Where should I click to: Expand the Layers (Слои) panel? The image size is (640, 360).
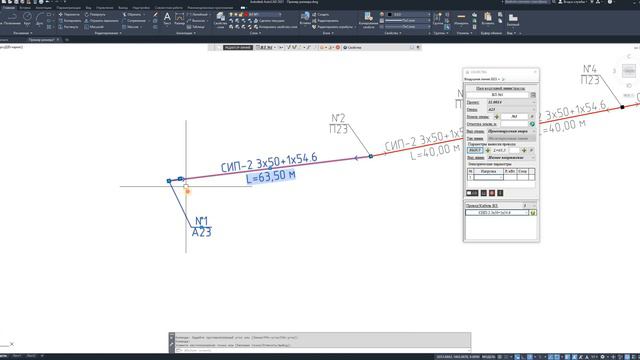[255, 33]
